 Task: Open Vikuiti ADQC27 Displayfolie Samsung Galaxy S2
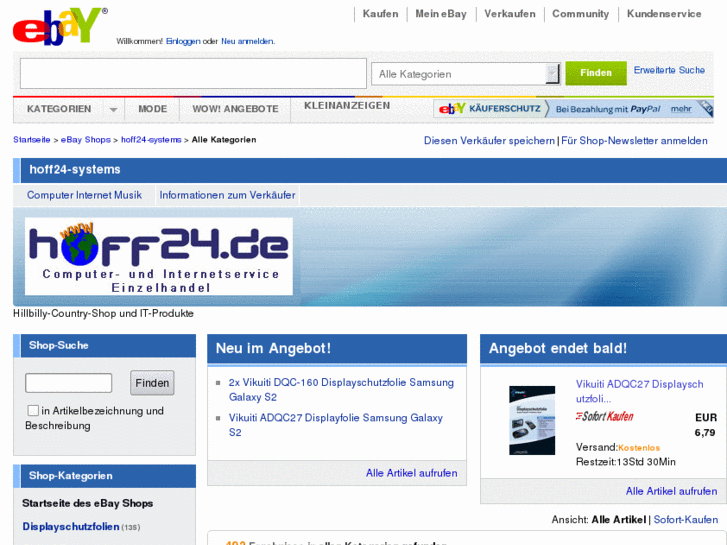[336, 425]
